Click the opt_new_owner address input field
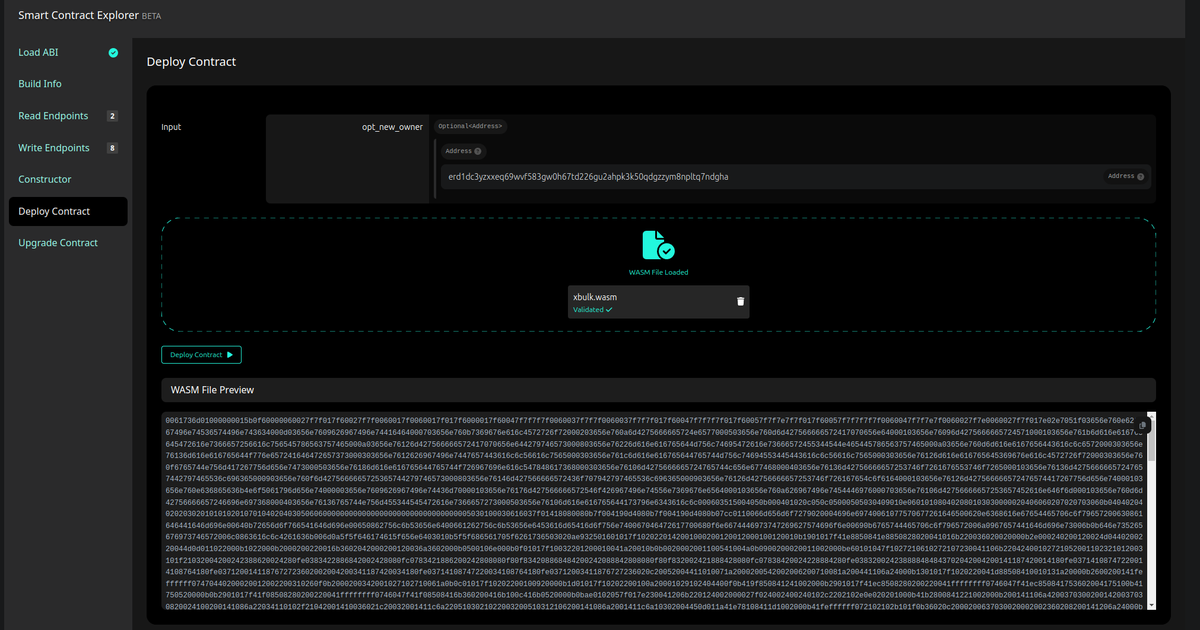This screenshot has width=1200, height=630. [796, 177]
